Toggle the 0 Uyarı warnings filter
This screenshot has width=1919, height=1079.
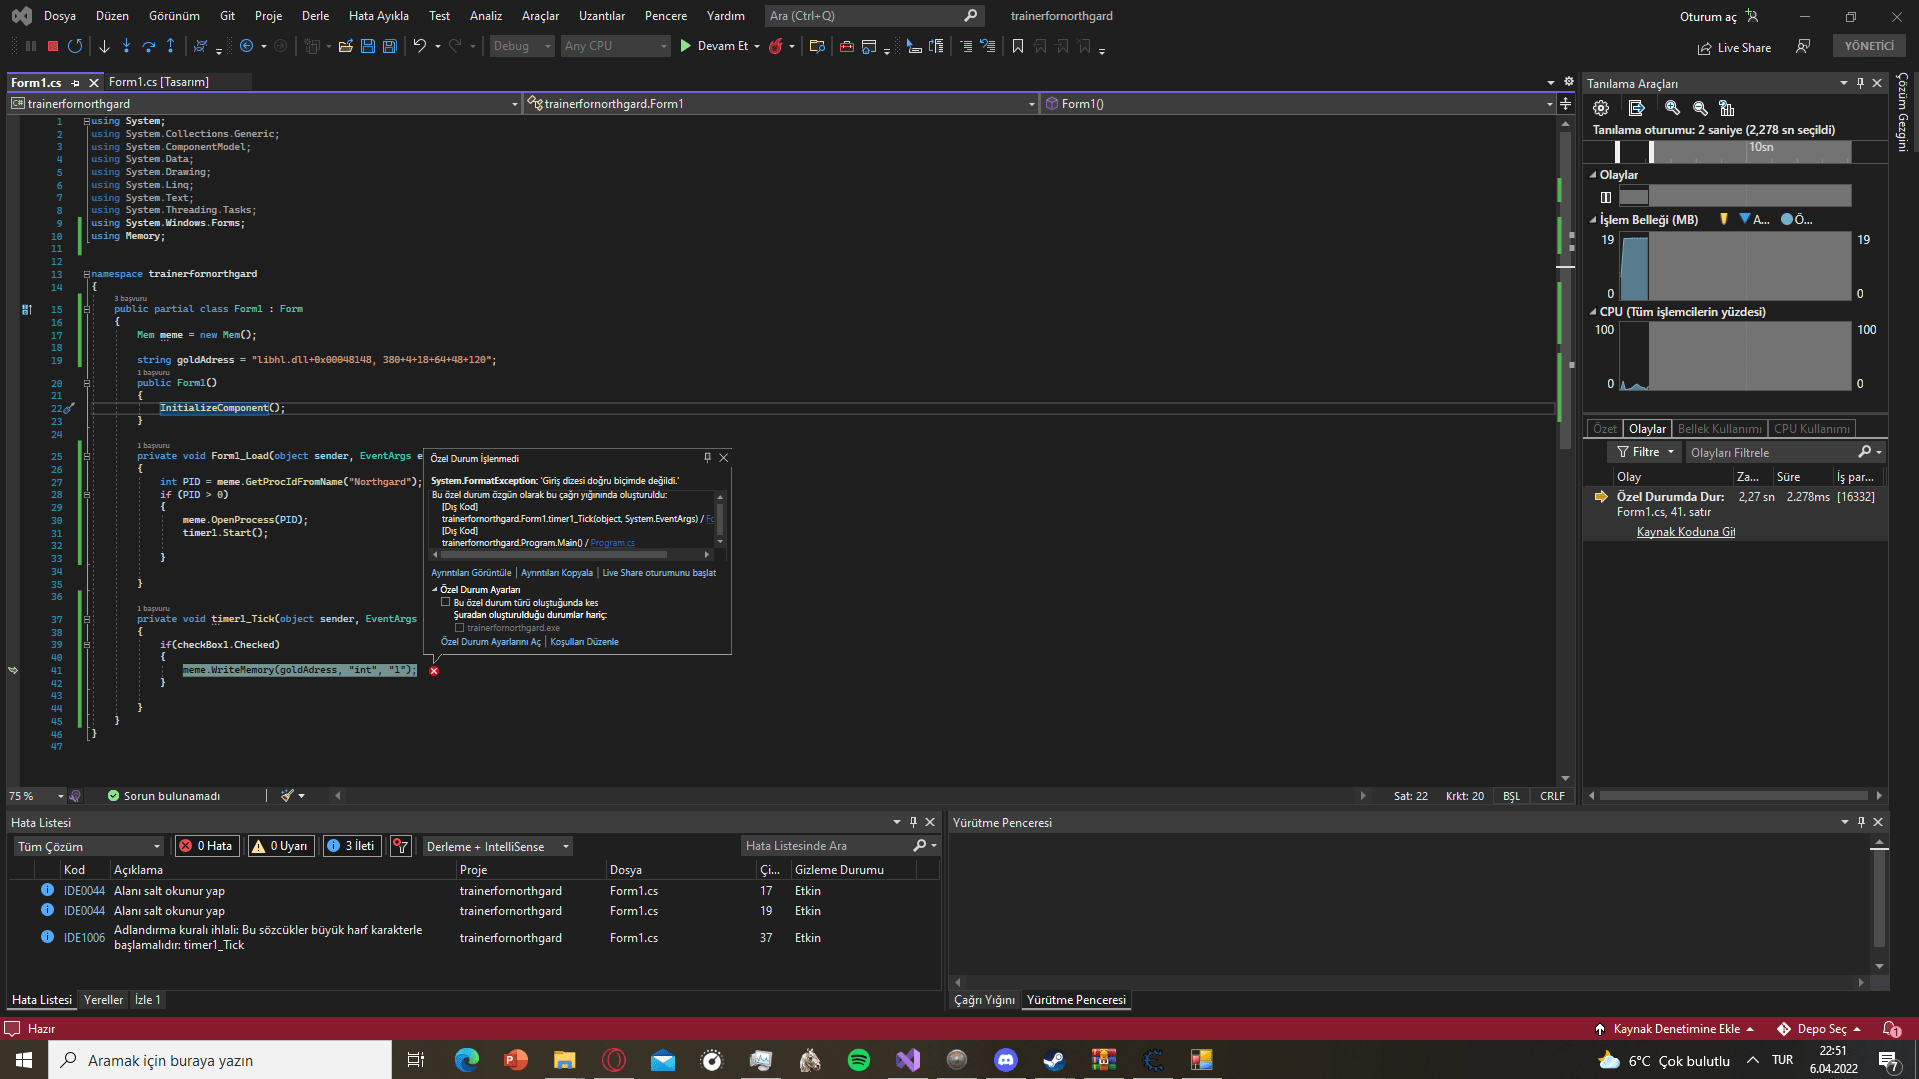pos(280,846)
